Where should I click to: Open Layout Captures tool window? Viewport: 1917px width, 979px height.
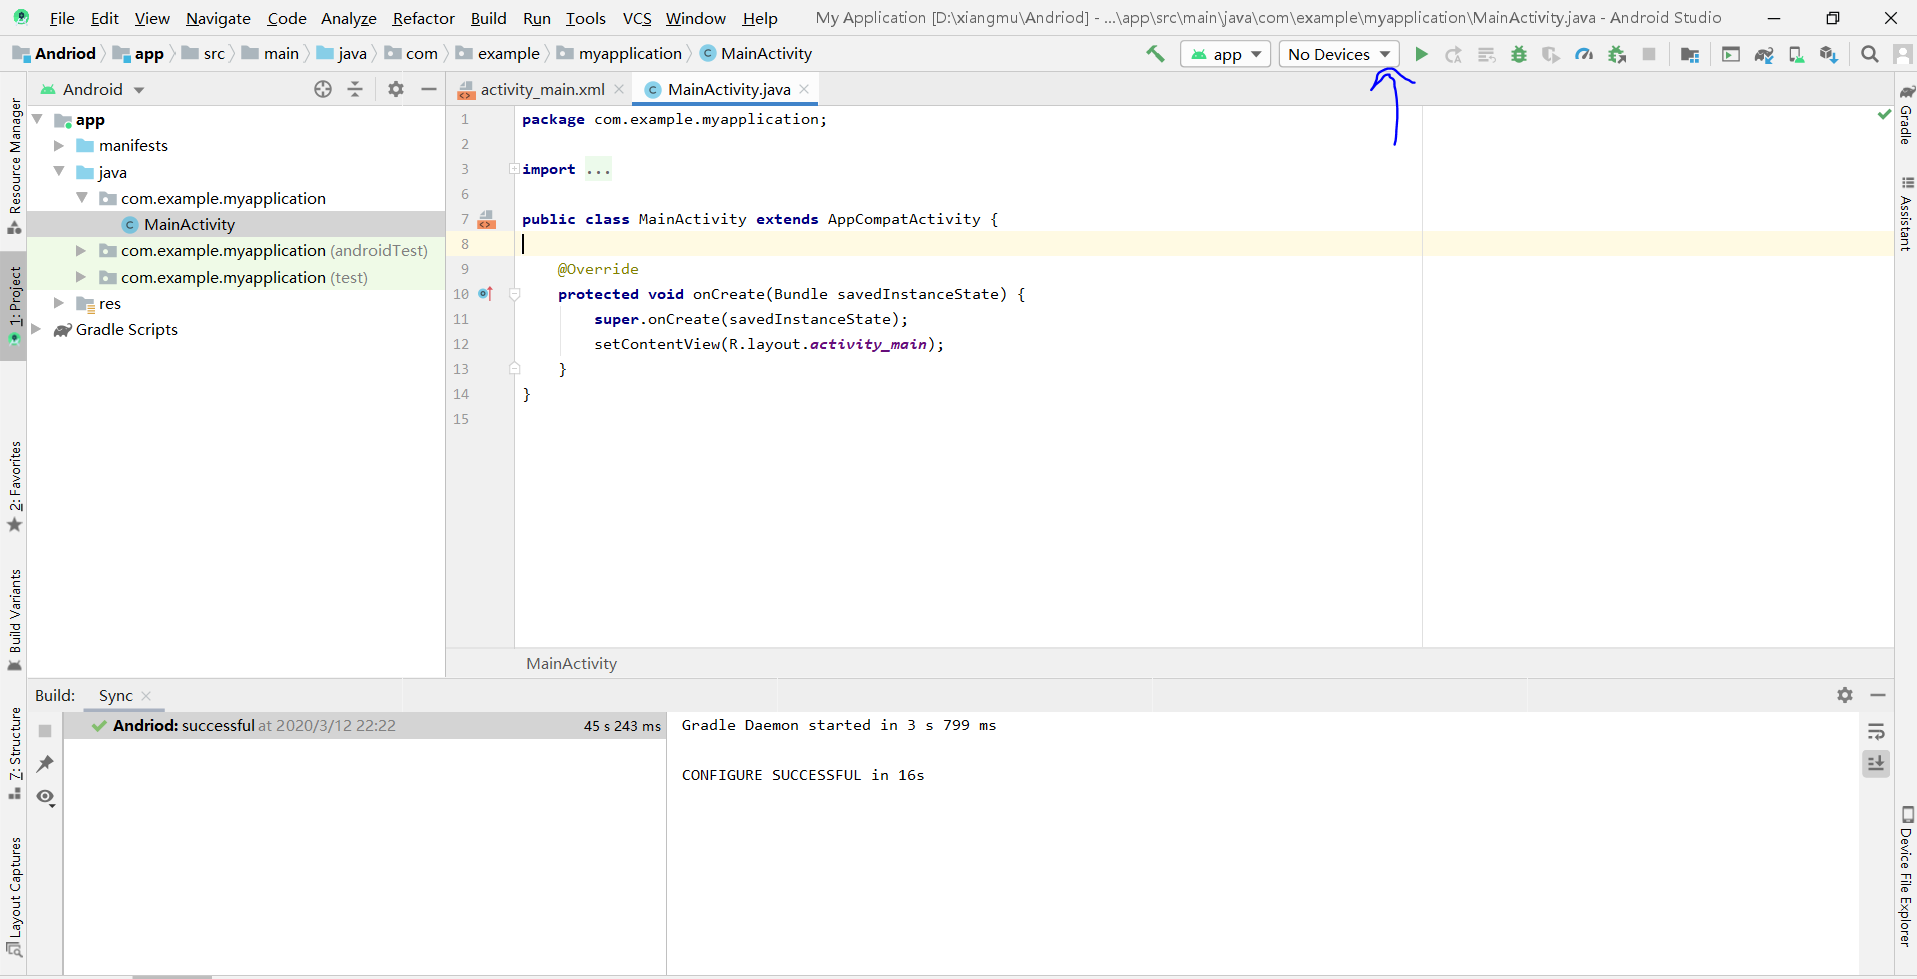(x=14, y=896)
